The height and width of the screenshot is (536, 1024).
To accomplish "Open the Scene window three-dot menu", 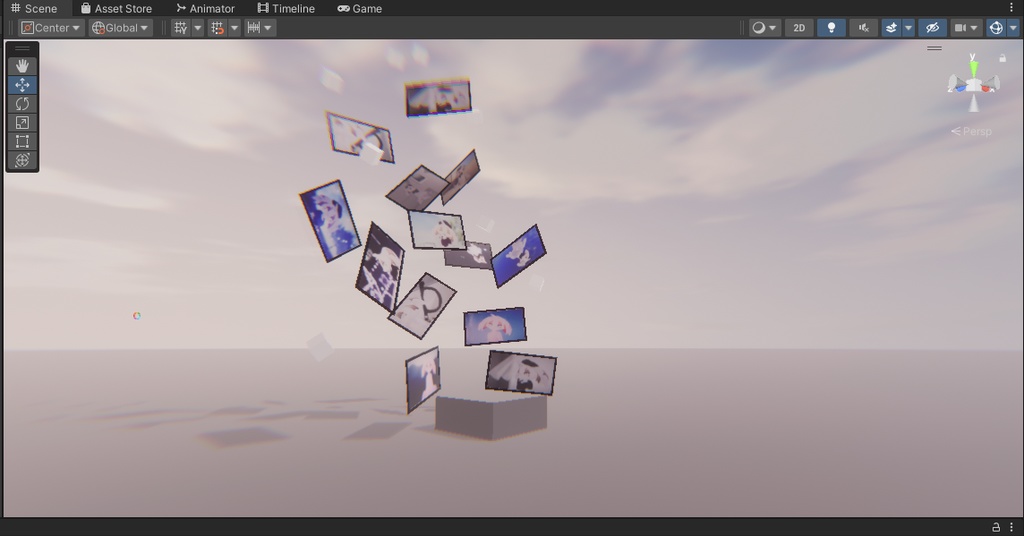I will [1012, 8].
